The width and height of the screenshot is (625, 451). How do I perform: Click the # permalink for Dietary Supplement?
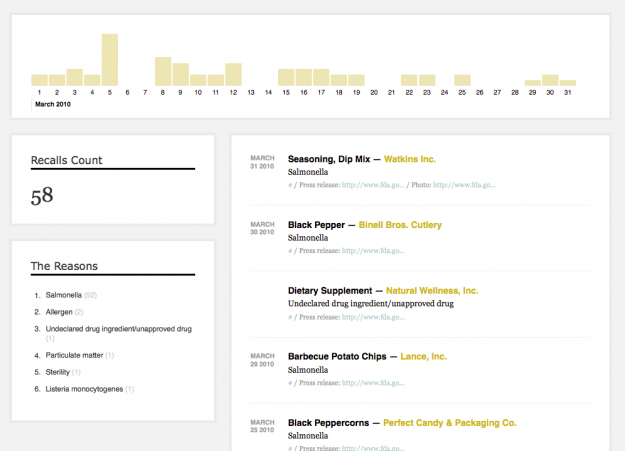click(290, 317)
